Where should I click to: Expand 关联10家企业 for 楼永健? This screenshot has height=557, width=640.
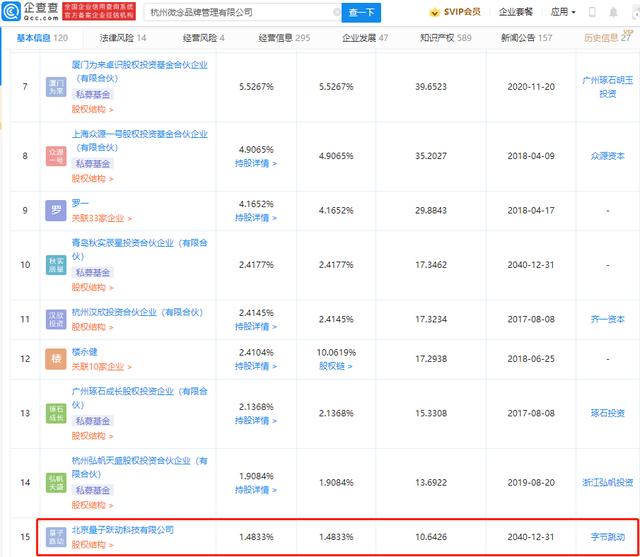[102, 367]
